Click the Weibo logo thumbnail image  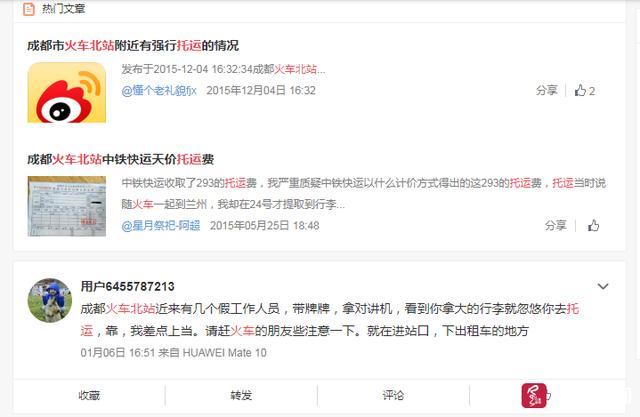point(67,92)
